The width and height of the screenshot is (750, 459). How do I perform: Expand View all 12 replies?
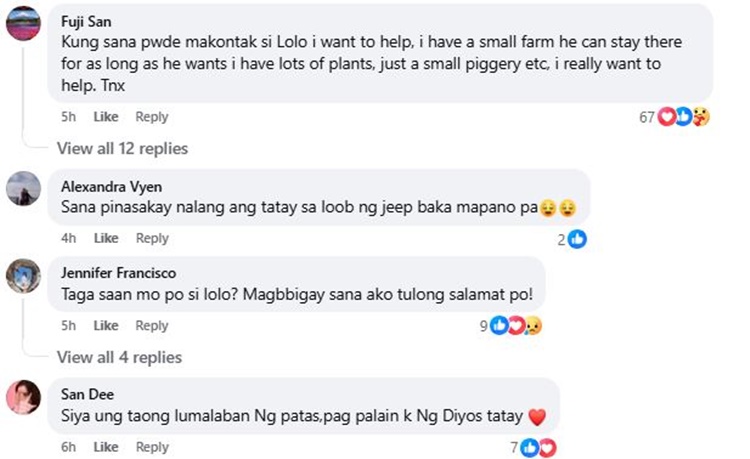click(122, 148)
